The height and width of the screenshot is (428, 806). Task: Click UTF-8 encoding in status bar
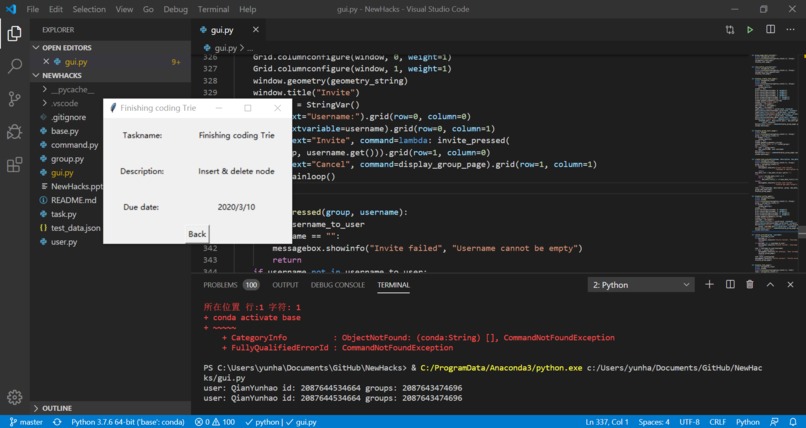coord(689,422)
